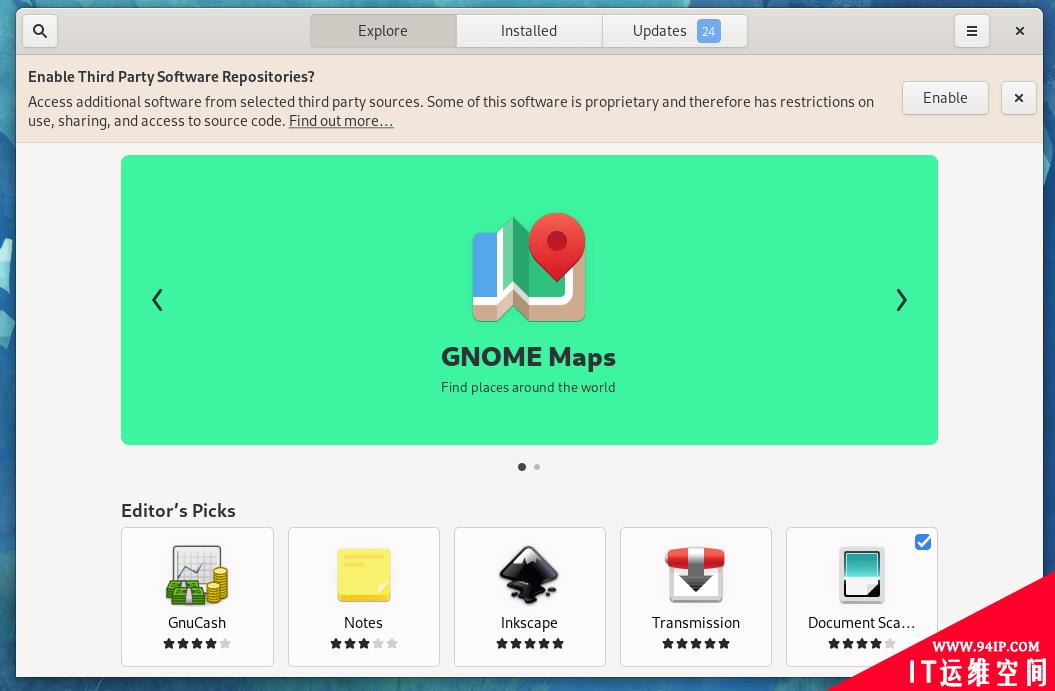
Task: Switch to the Installed tab
Action: [529, 31]
